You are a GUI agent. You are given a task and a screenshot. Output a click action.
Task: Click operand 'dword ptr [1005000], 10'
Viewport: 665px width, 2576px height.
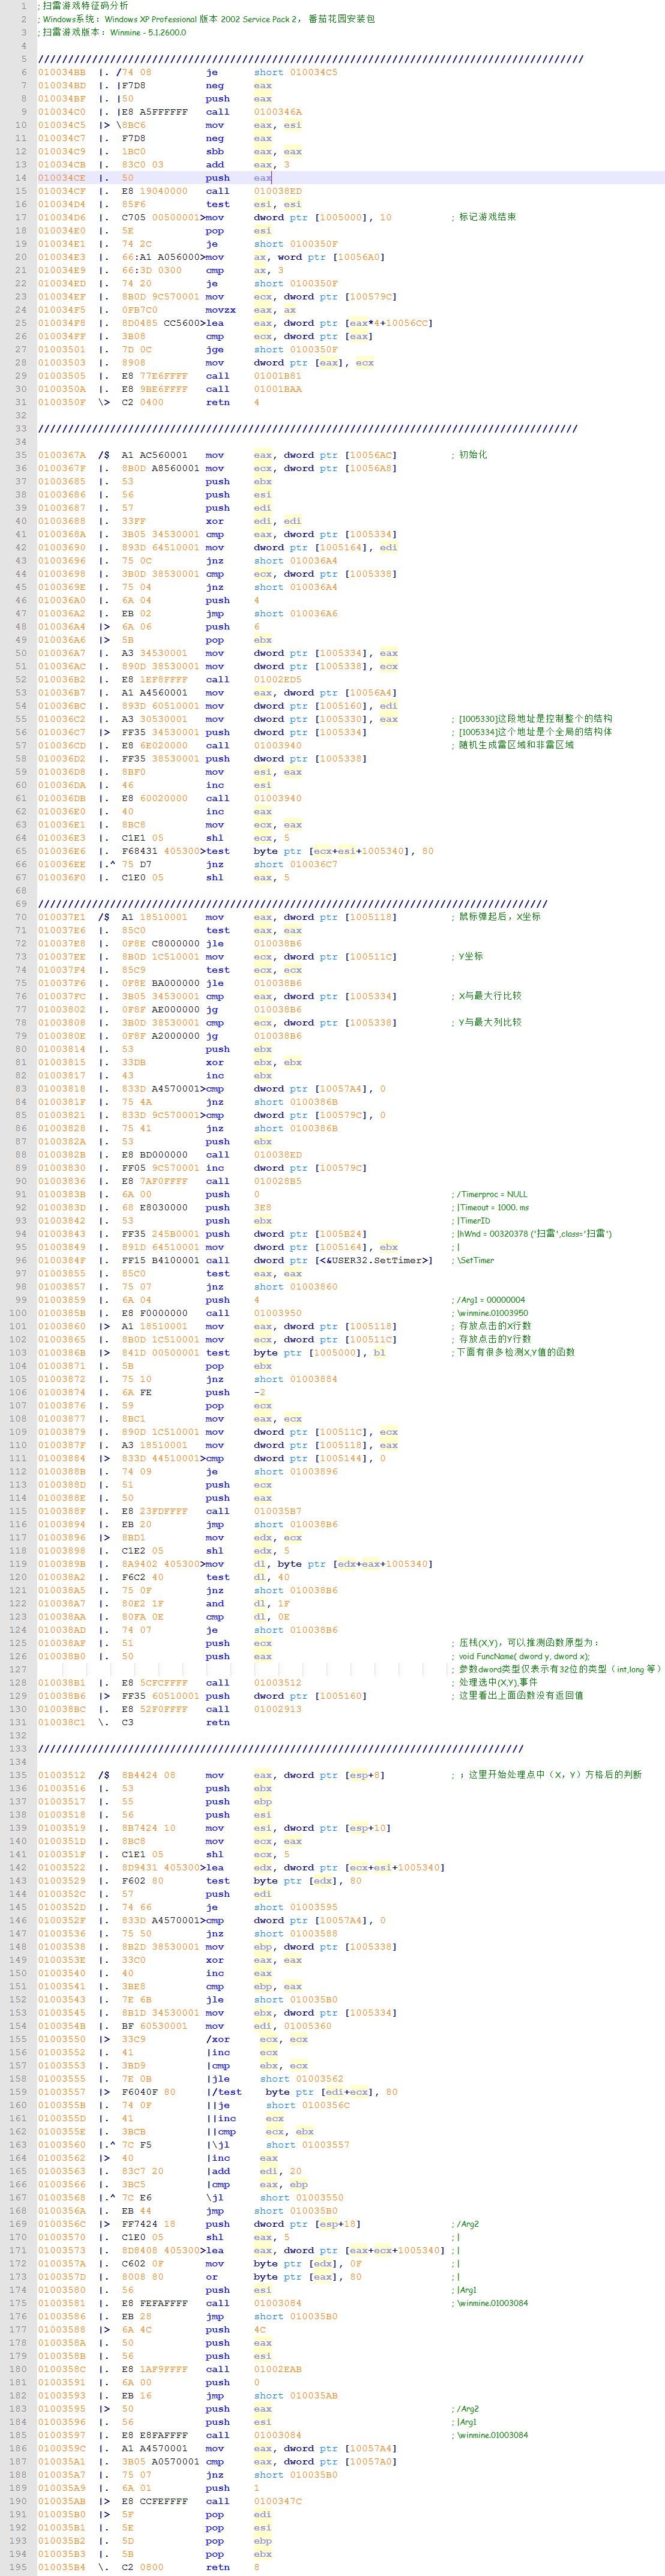(x=323, y=217)
